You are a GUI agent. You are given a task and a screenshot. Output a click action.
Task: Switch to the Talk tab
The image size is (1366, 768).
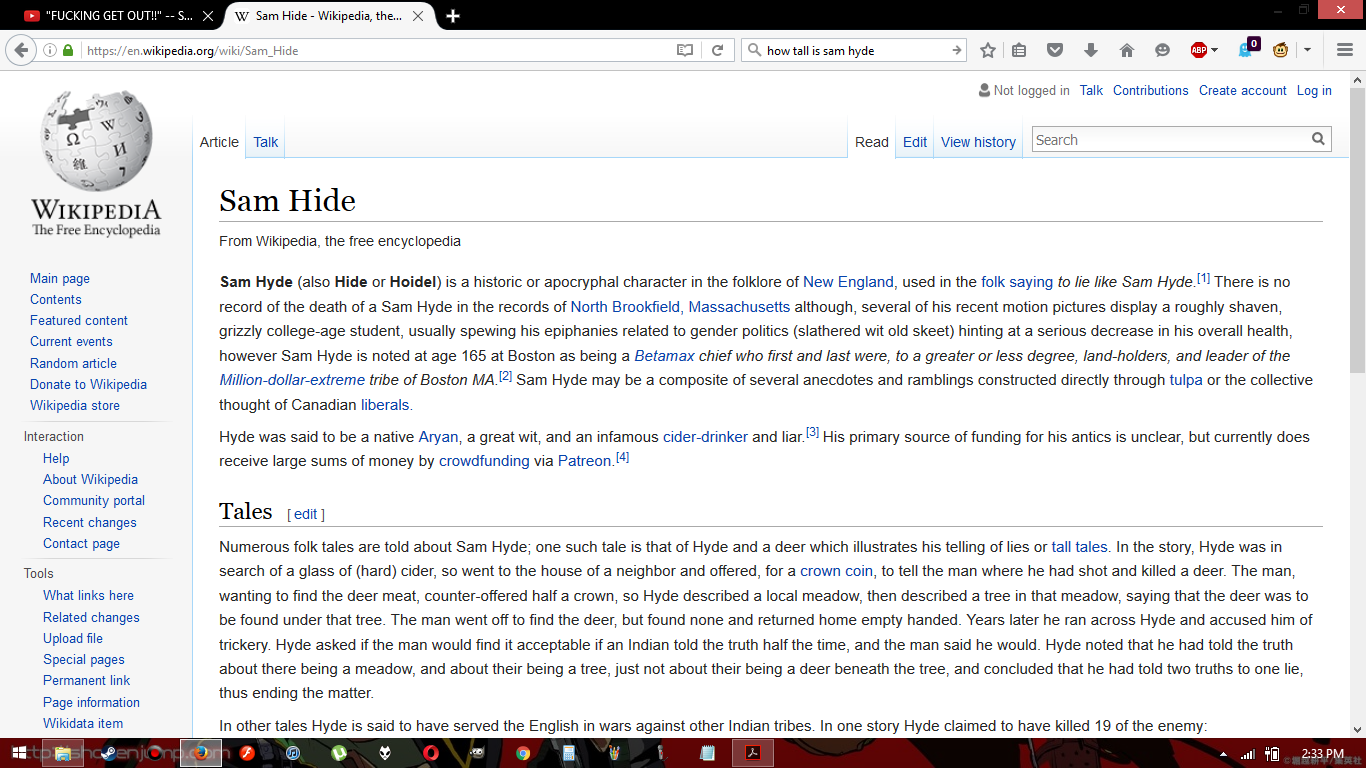pos(264,142)
